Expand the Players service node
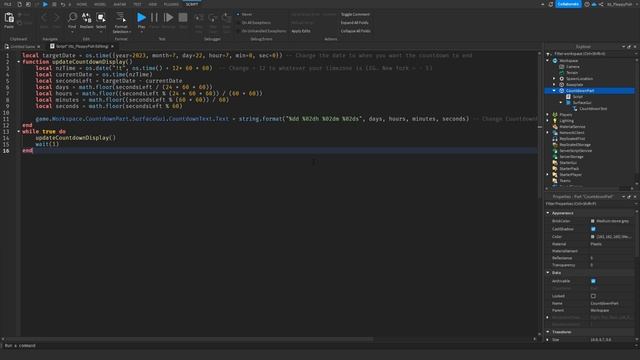Image resolution: width=640 pixels, height=360 pixels. click(548, 115)
